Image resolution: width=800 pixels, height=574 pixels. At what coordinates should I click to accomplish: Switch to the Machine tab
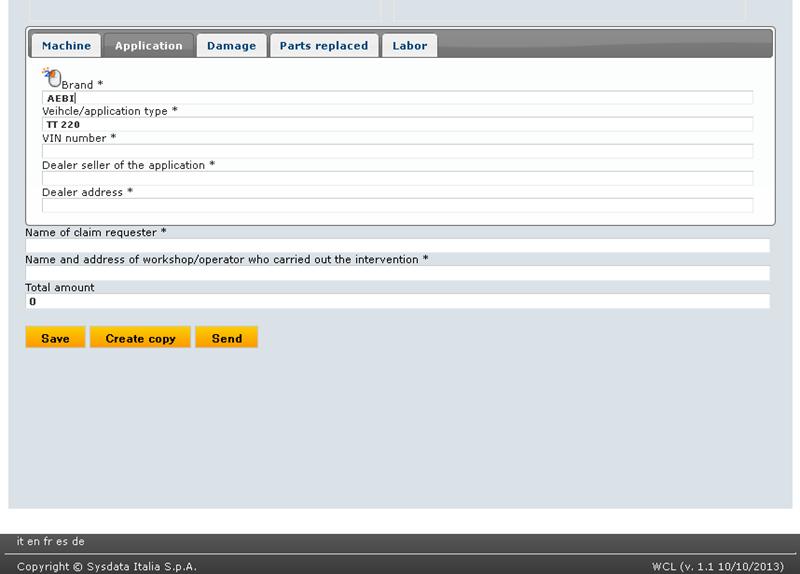[x=66, y=45]
